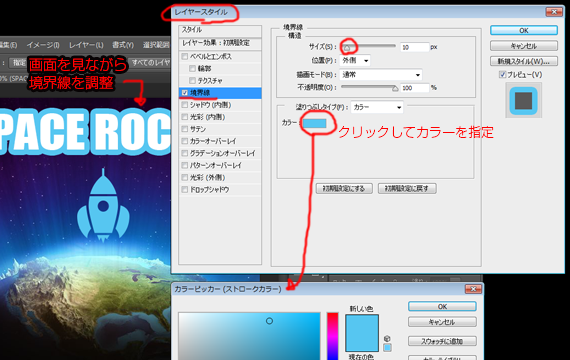Click OK in the color picker dialog
The width and height of the screenshot is (570, 360).
[442, 307]
